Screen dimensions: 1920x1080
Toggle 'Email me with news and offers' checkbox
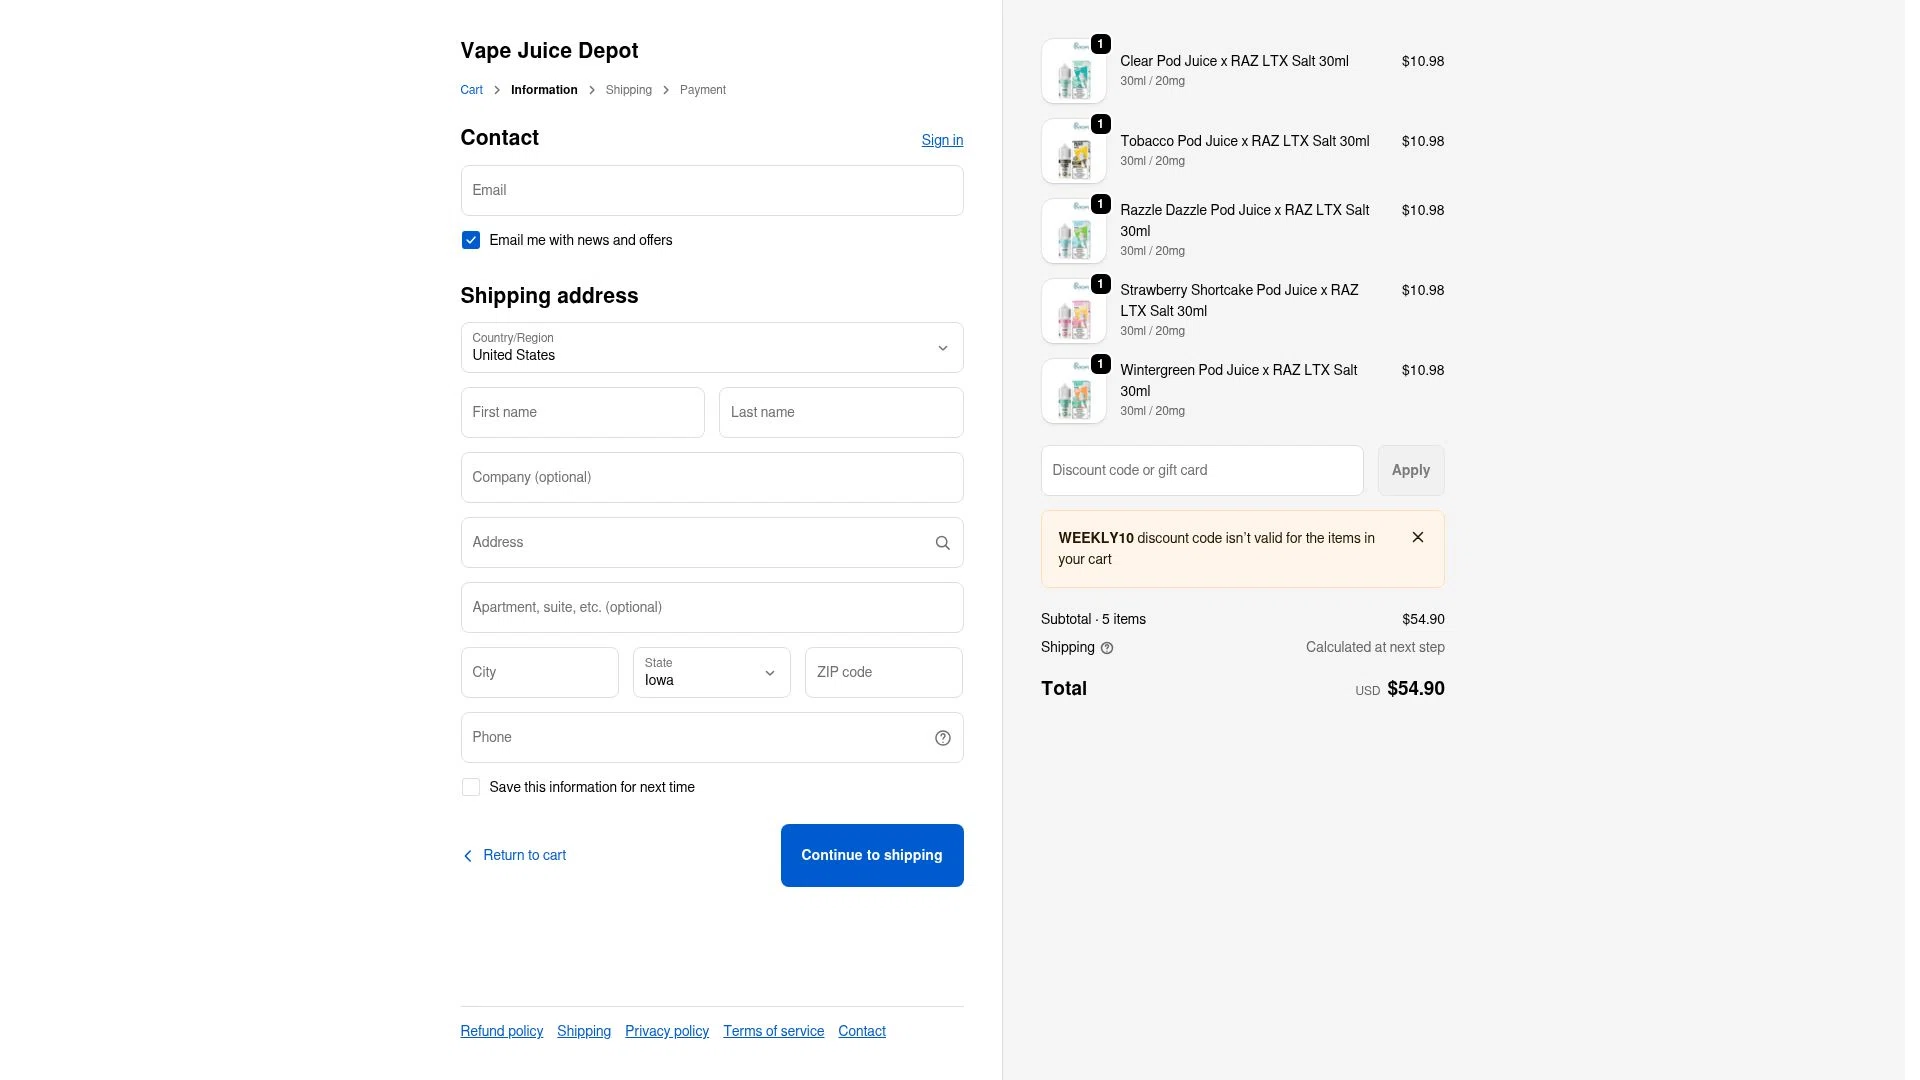click(471, 240)
